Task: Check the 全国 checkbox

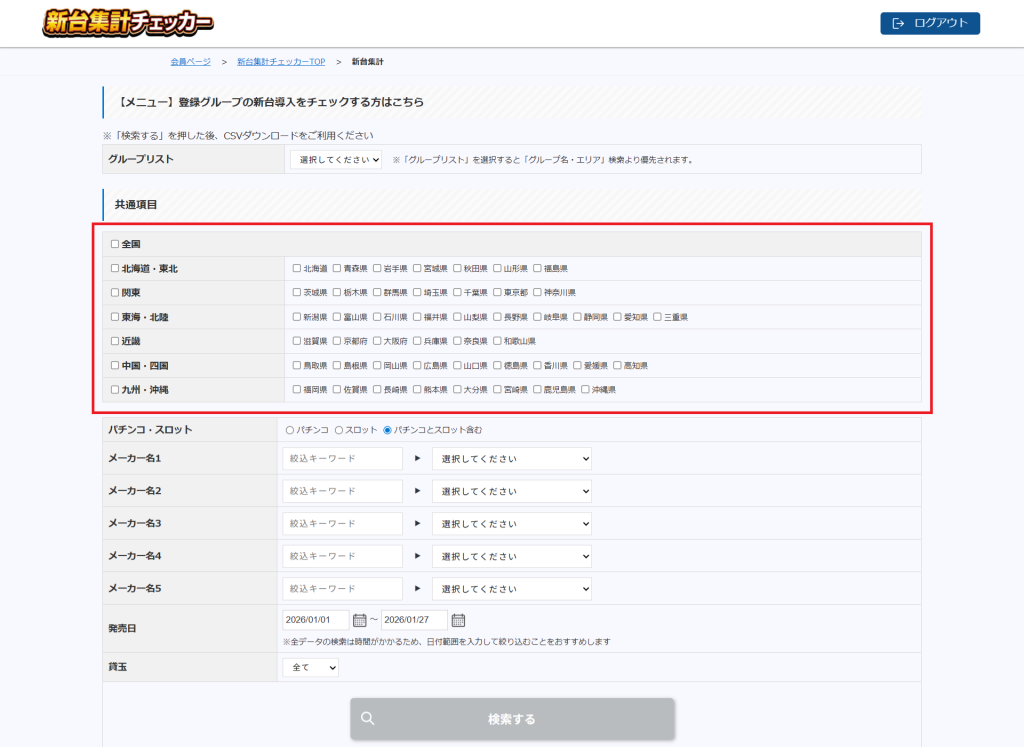Action: tap(115, 244)
